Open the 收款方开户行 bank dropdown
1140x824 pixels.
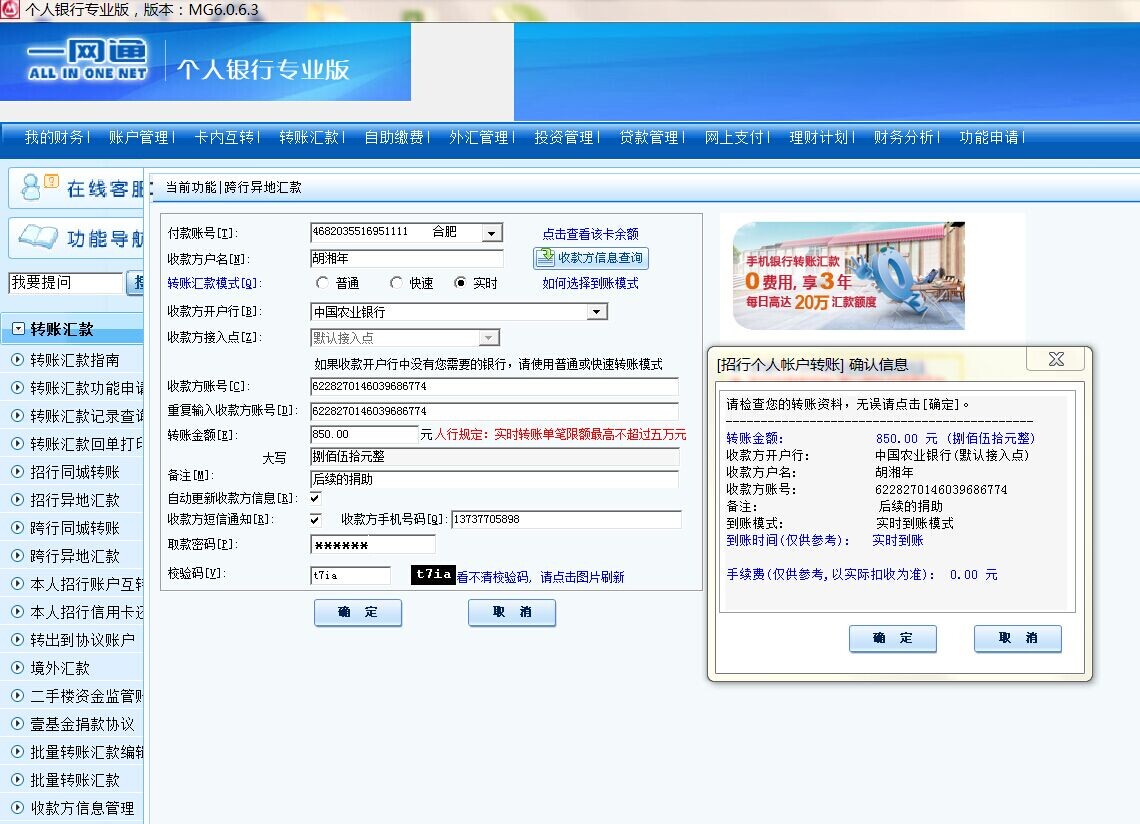(596, 311)
